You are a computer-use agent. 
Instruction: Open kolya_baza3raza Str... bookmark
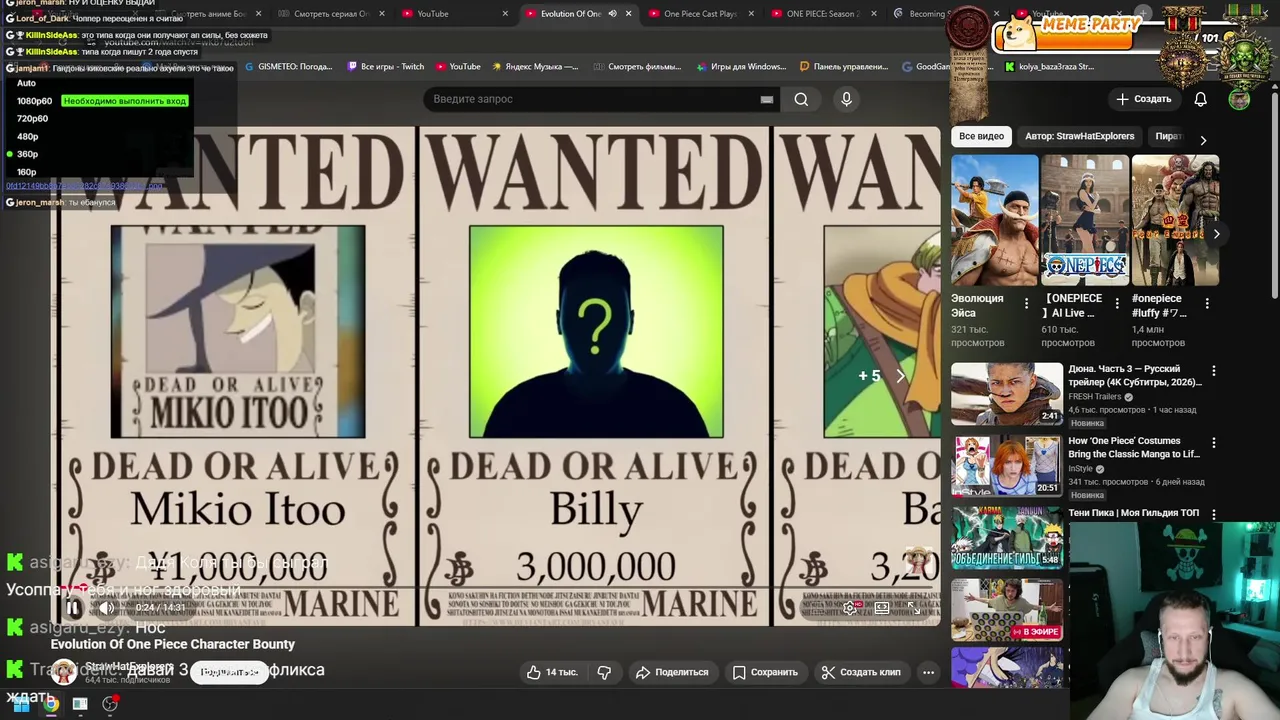click(x=1050, y=67)
